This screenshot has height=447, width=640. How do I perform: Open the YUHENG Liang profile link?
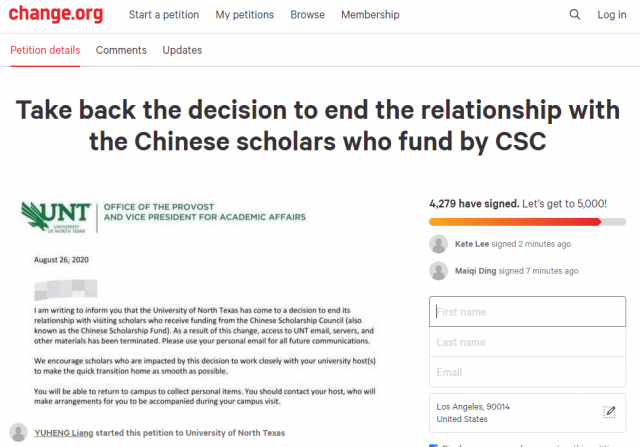(64, 433)
